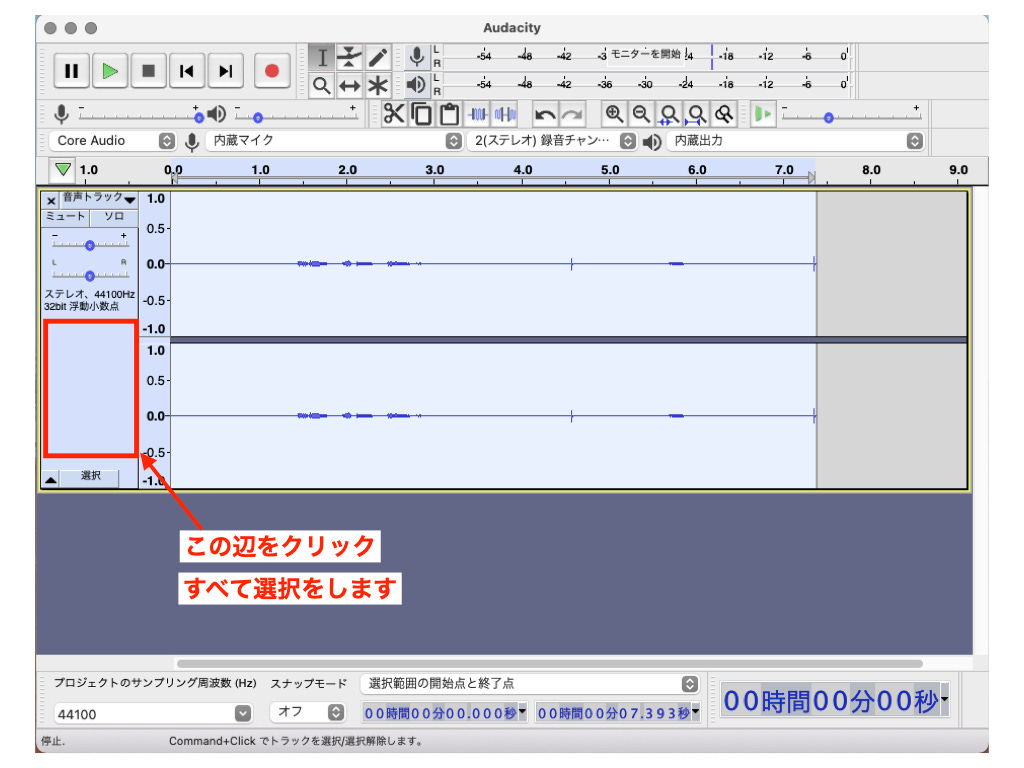This screenshot has height=768, width=1024.
Task: Click the Stop button
Action: (x=148, y=71)
